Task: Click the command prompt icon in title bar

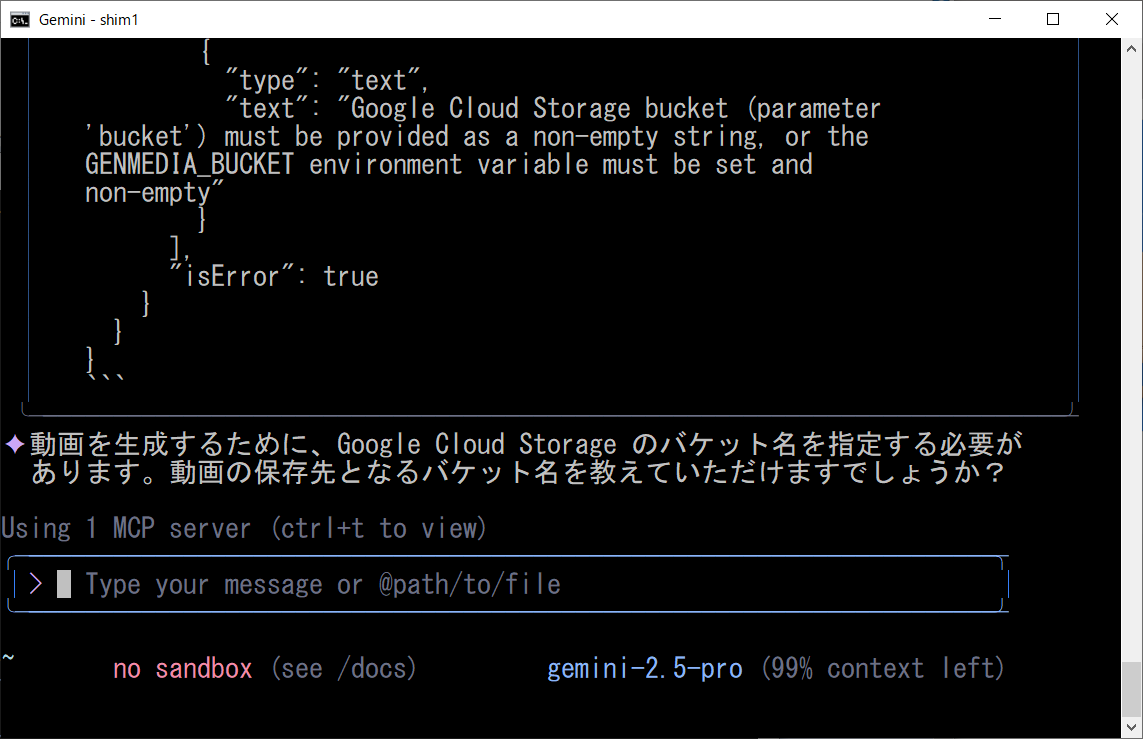Action: pyautogui.click(x=20, y=19)
